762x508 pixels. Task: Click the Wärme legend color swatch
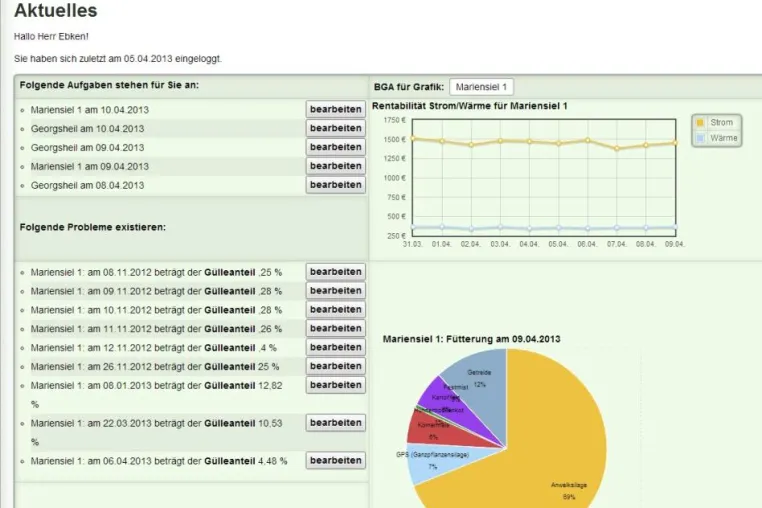[x=700, y=138]
